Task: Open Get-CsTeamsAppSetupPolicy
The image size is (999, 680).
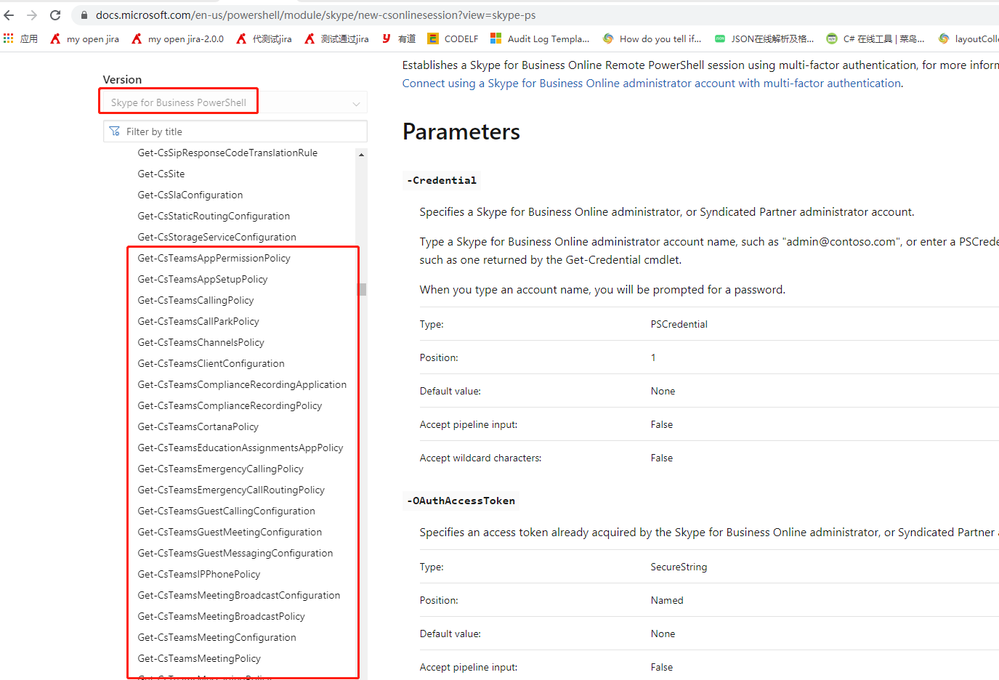Action: pyautogui.click(x=203, y=279)
